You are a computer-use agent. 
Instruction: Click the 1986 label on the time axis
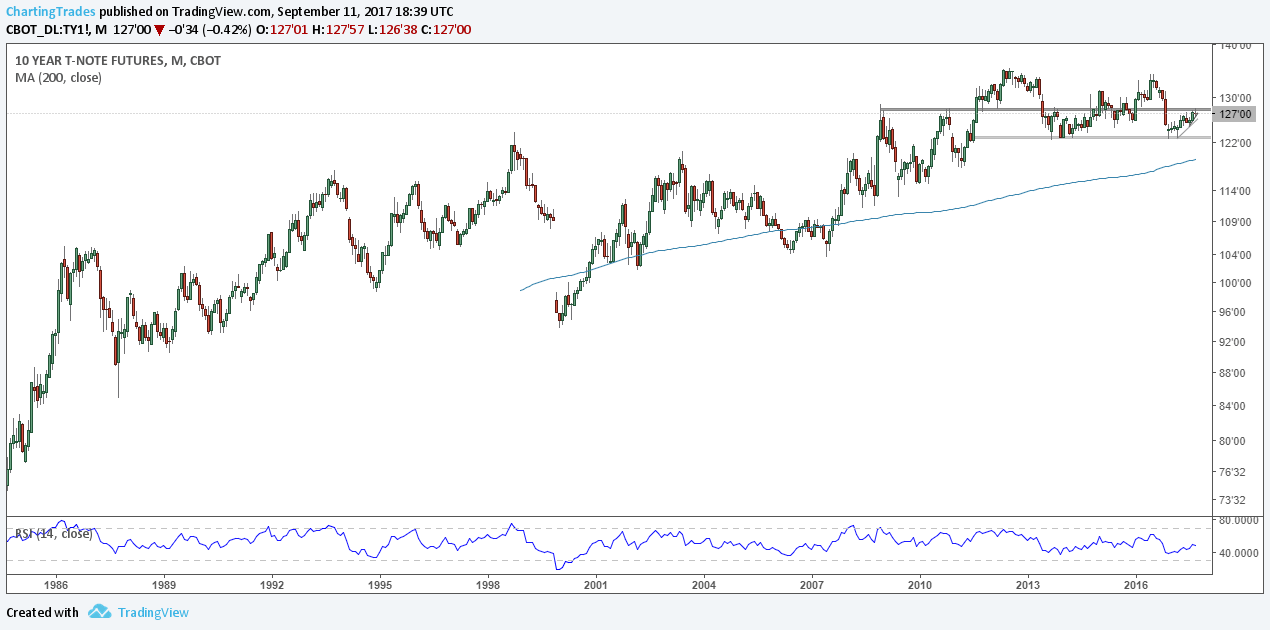56,584
